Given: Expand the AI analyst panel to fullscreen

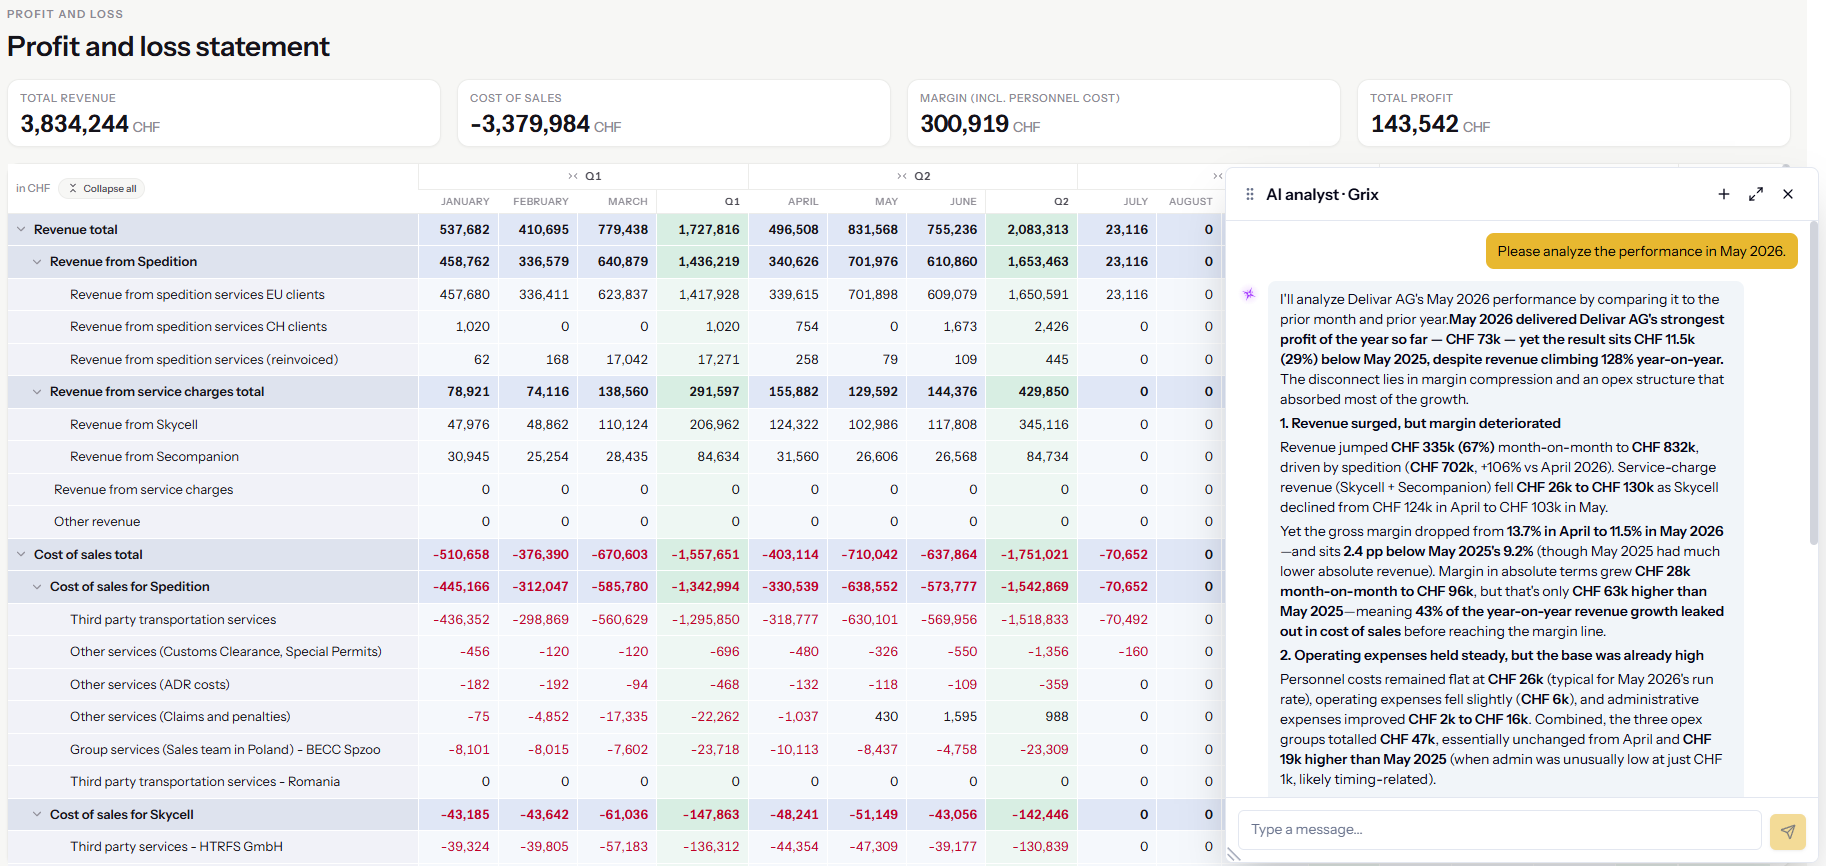Looking at the screenshot, I should [1756, 194].
